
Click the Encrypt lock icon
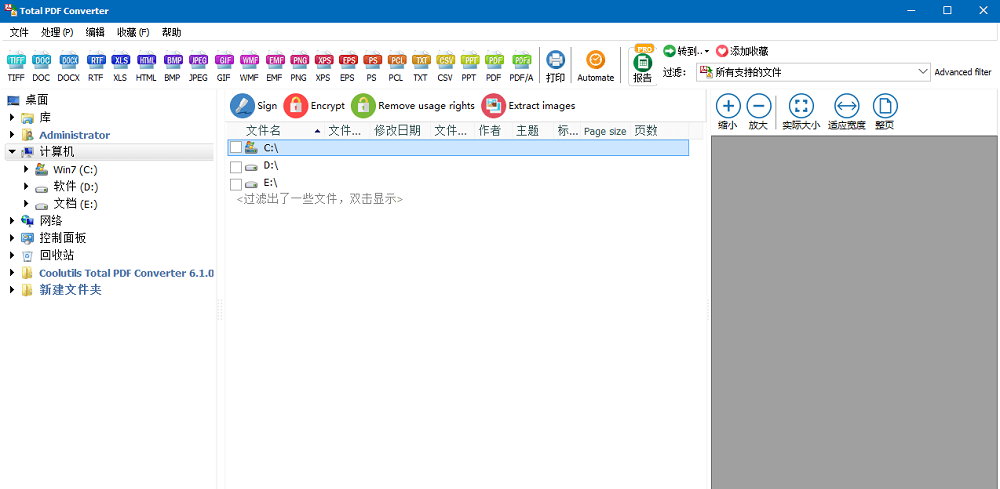(296, 106)
